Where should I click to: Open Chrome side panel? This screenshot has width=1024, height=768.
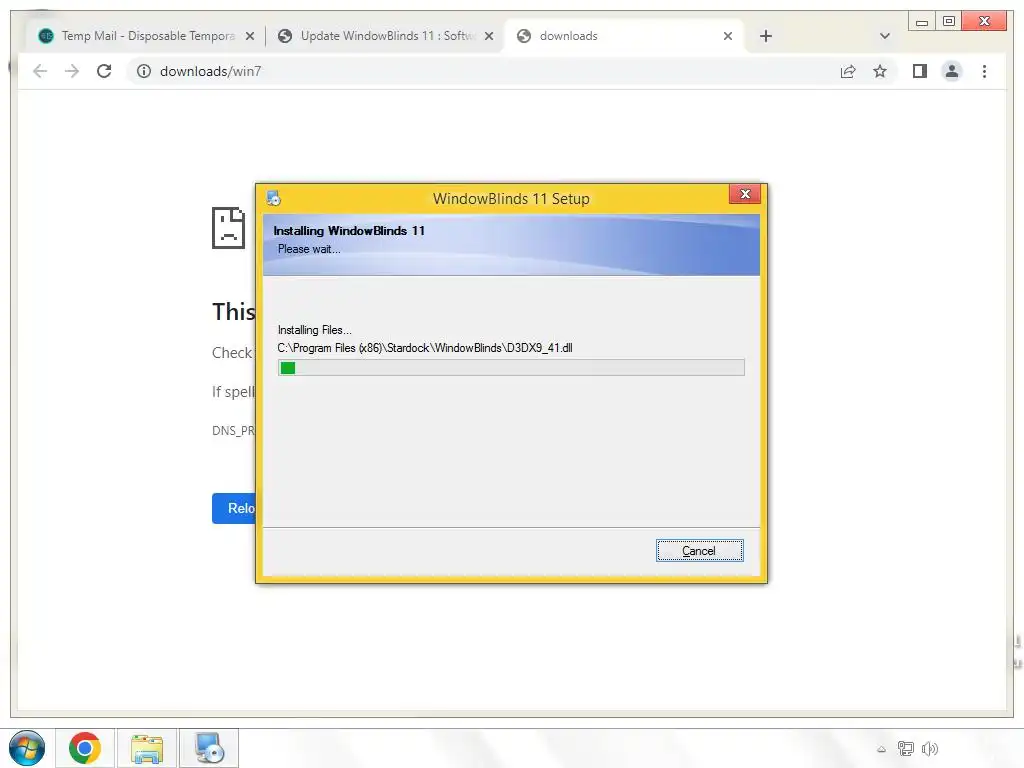pos(920,71)
